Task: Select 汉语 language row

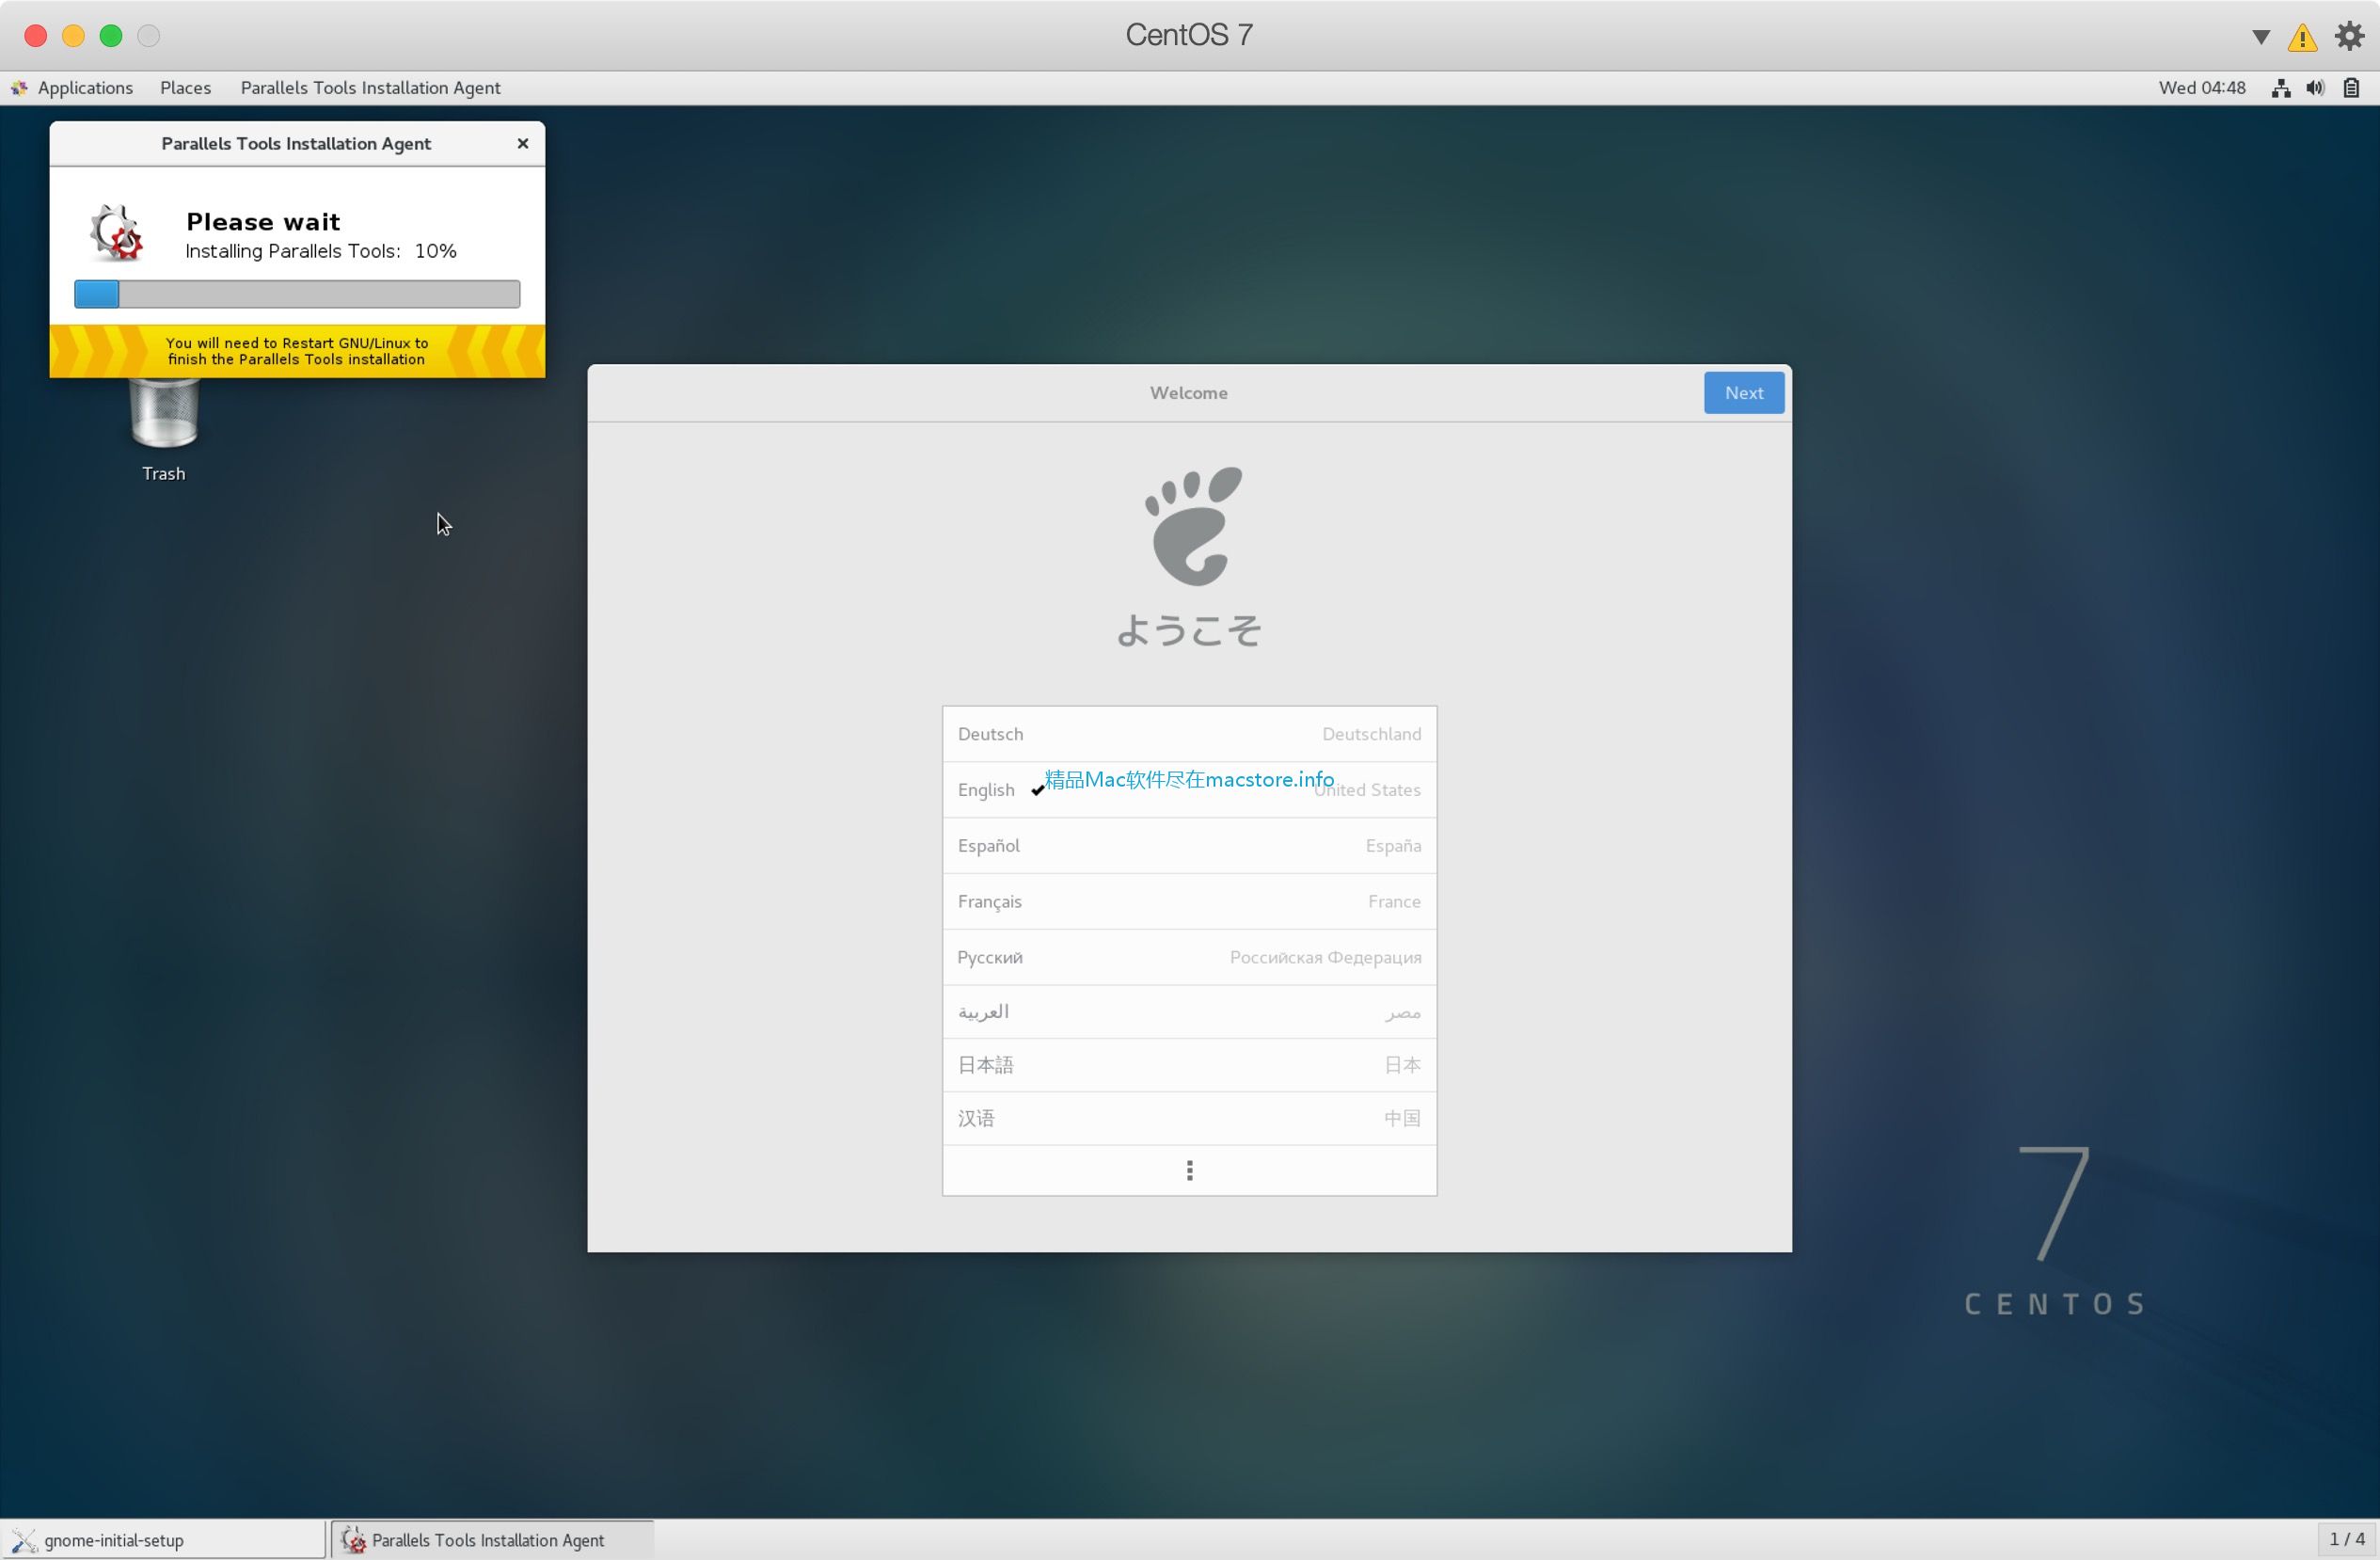Action: click(x=1189, y=1118)
